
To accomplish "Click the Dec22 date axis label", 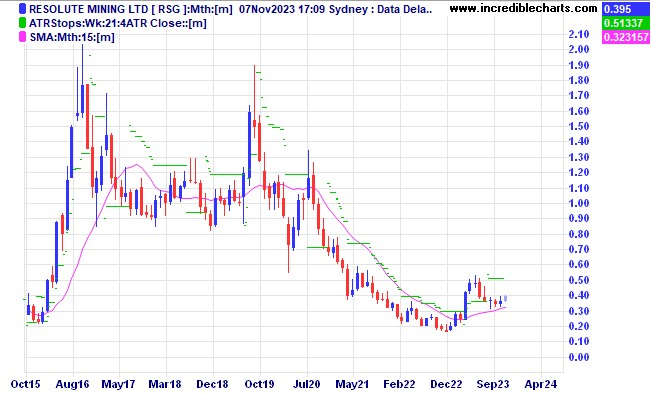I will click(x=447, y=384).
